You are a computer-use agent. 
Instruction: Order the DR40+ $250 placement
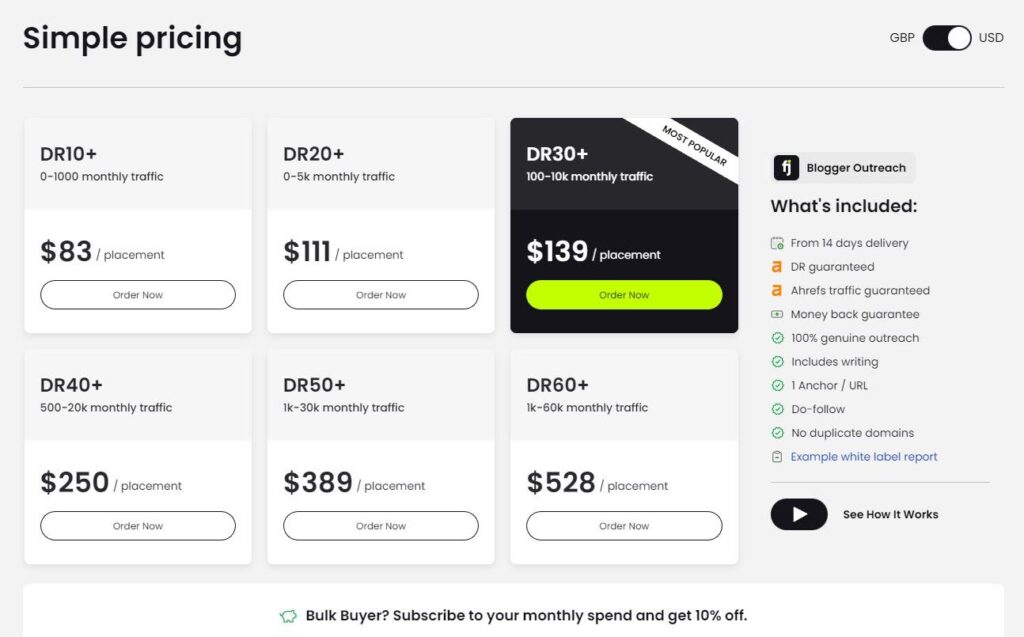[138, 526]
